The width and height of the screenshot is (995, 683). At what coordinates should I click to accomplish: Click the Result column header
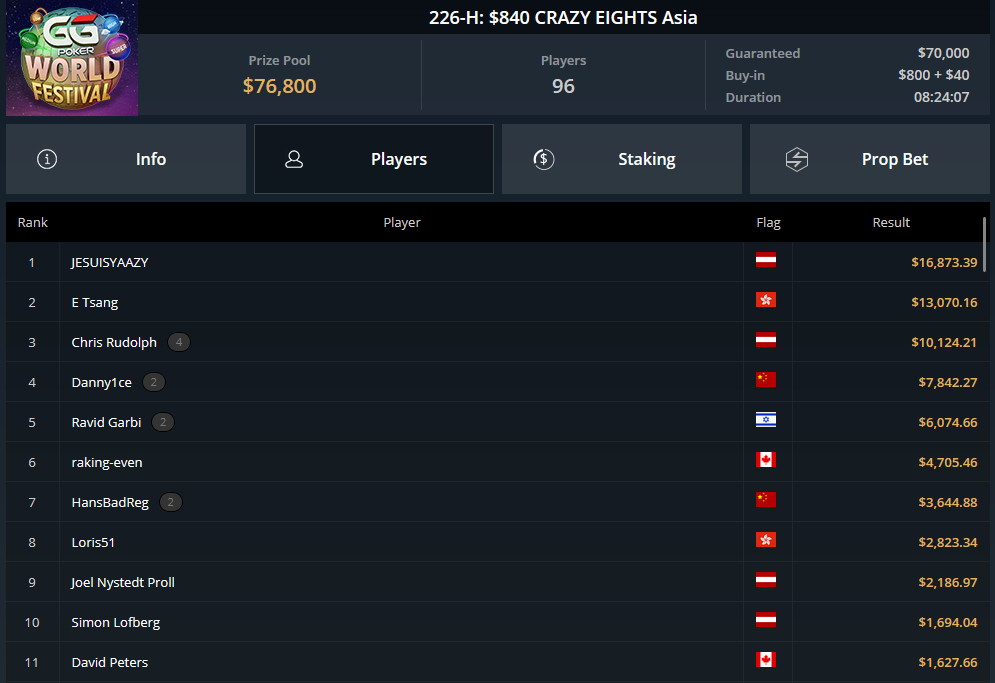point(891,222)
